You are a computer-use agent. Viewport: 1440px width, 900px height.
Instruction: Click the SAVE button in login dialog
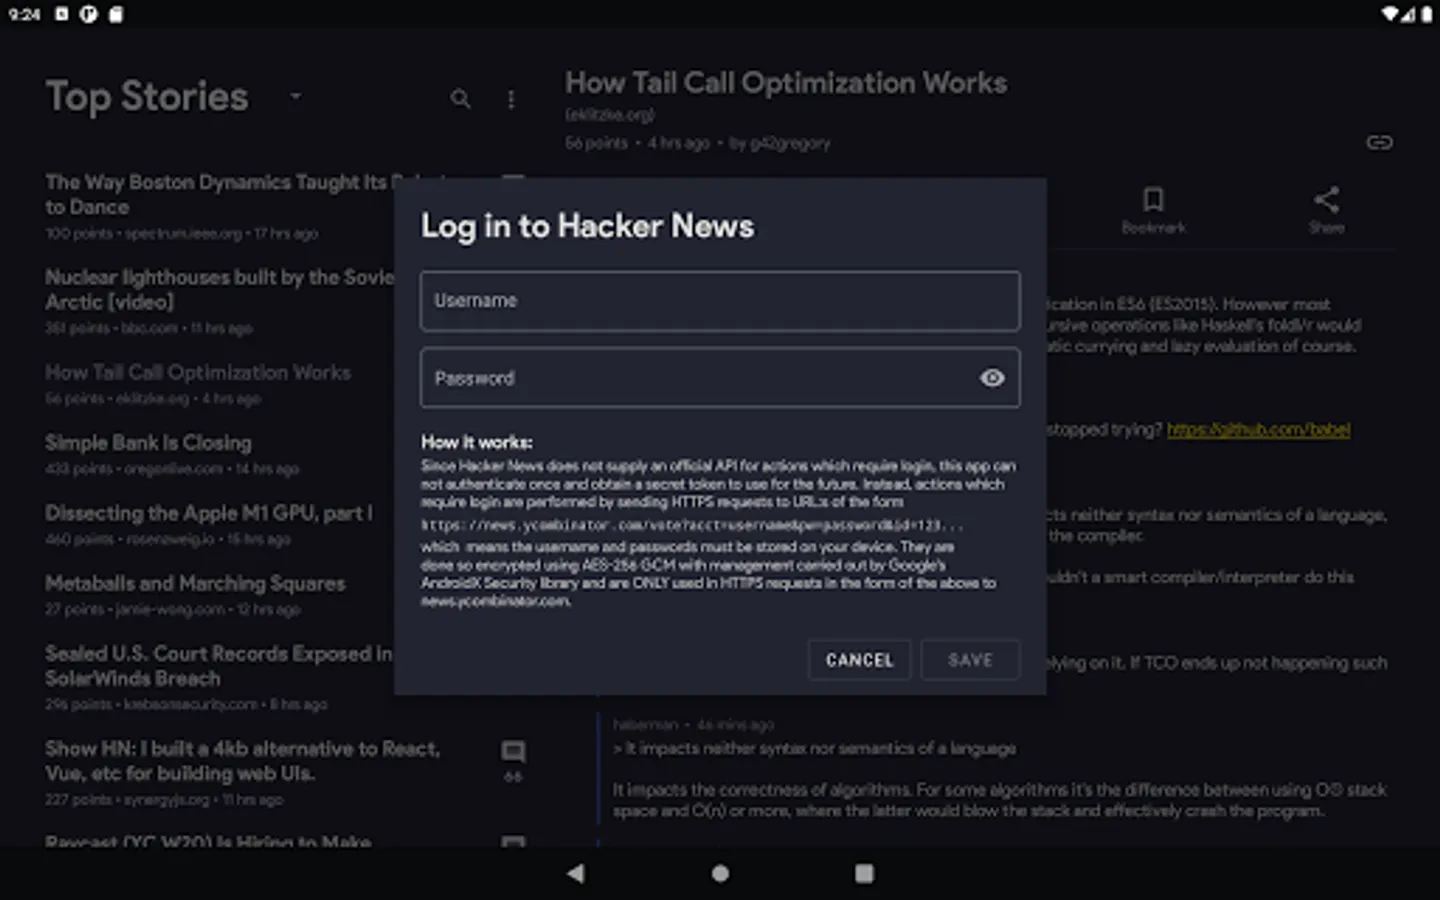[970, 660]
